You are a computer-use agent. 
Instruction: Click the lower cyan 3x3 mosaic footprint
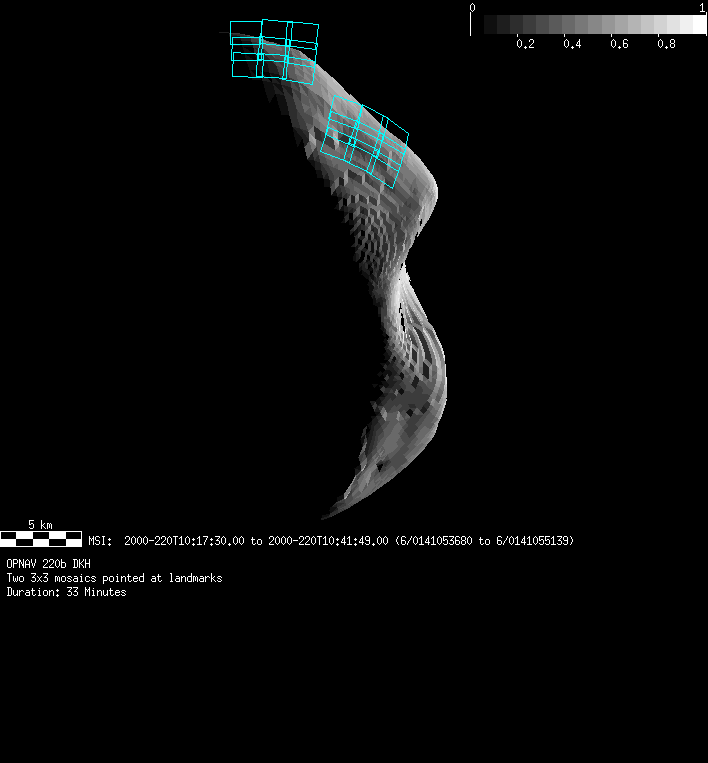tap(364, 142)
